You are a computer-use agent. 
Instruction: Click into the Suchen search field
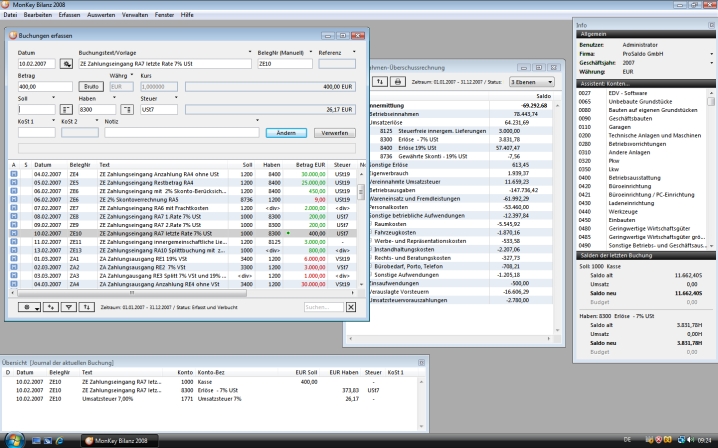(x=322, y=307)
